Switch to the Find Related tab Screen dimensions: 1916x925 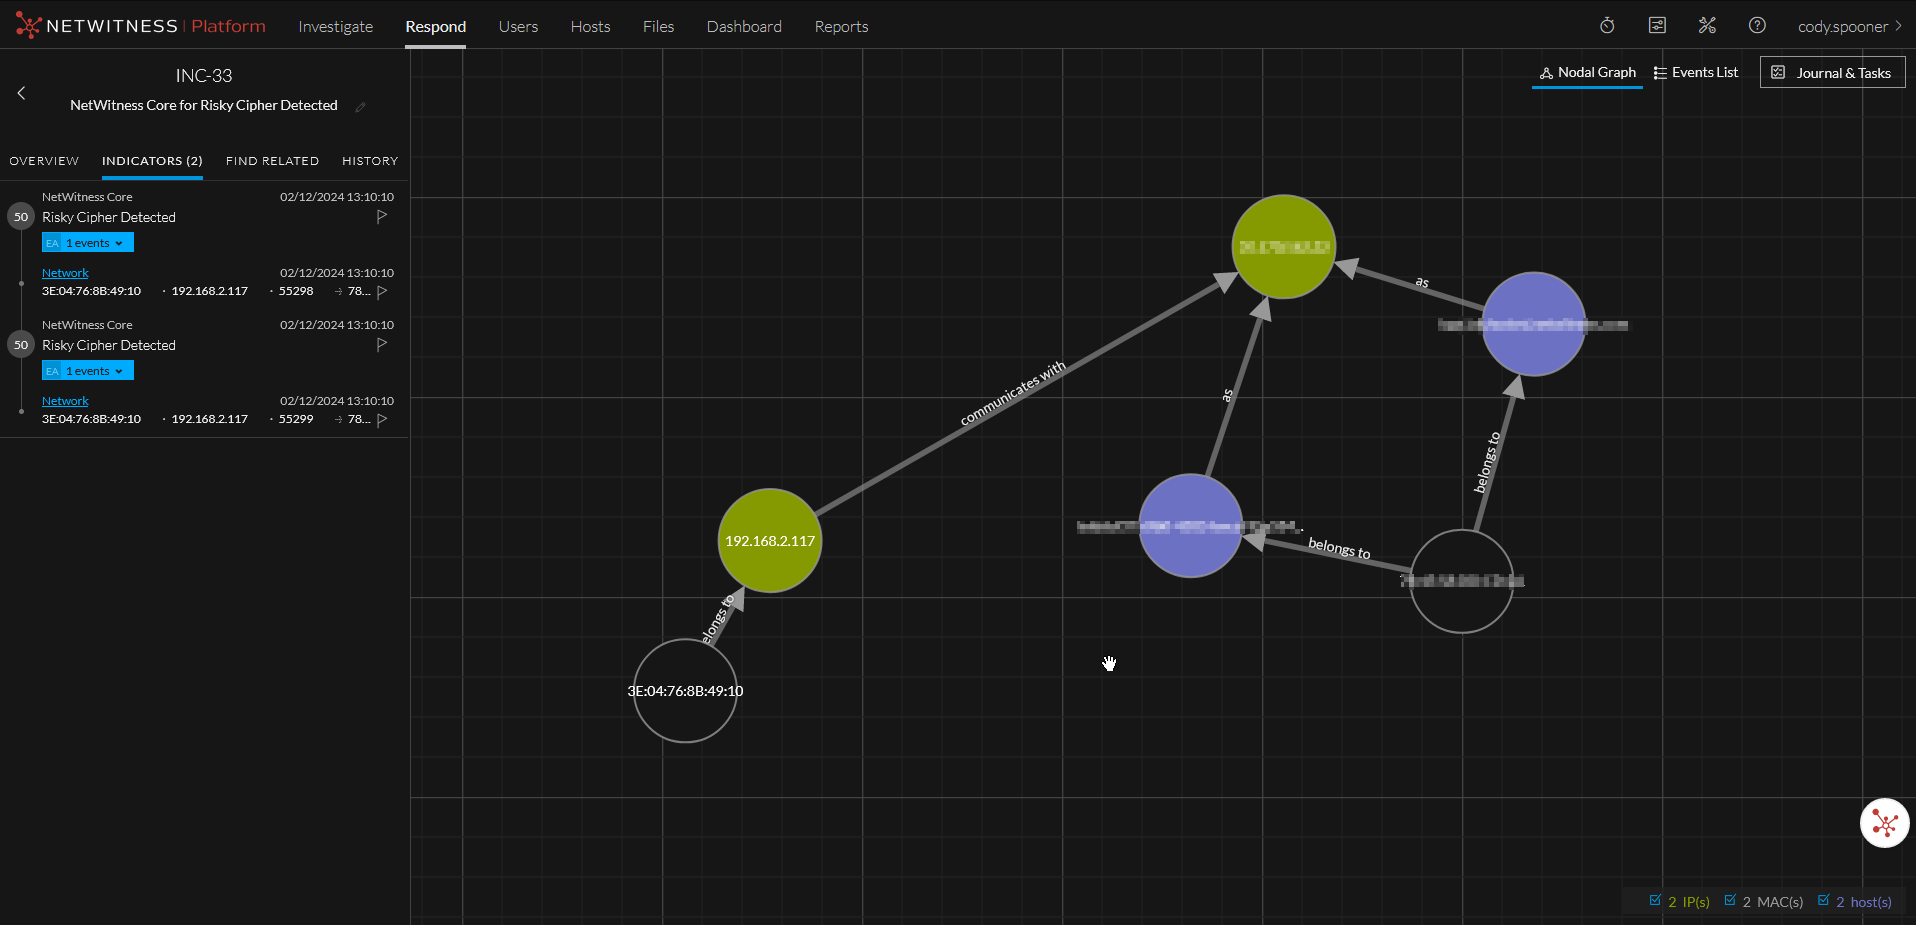point(272,161)
